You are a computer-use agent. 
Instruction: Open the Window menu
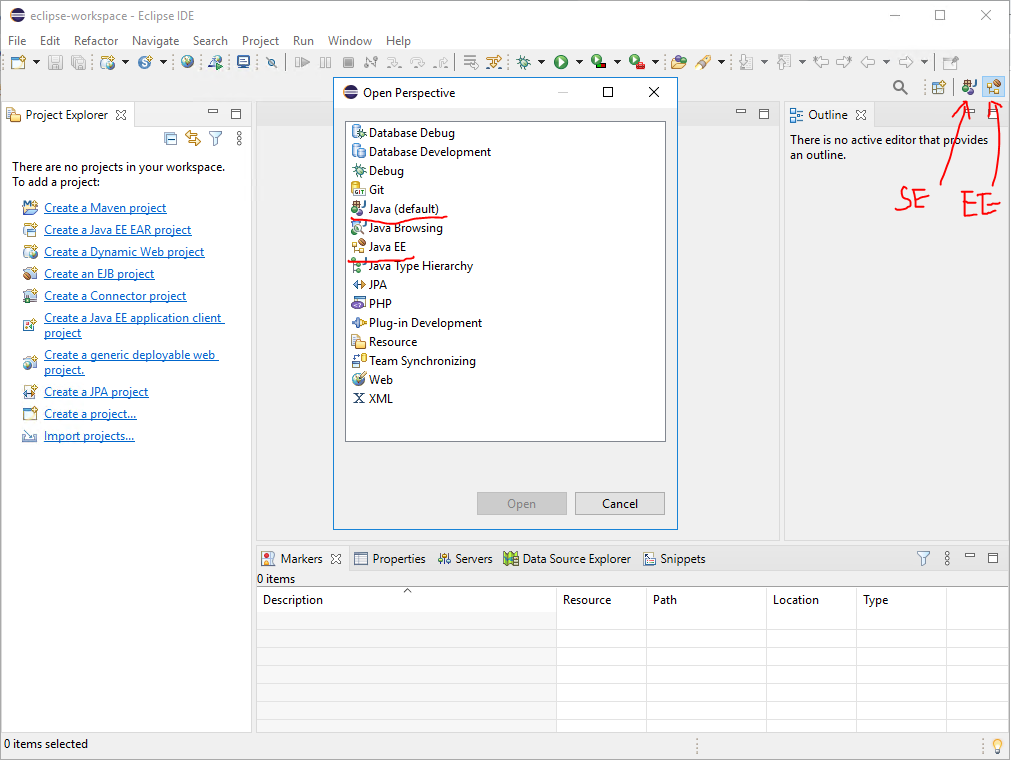[349, 41]
